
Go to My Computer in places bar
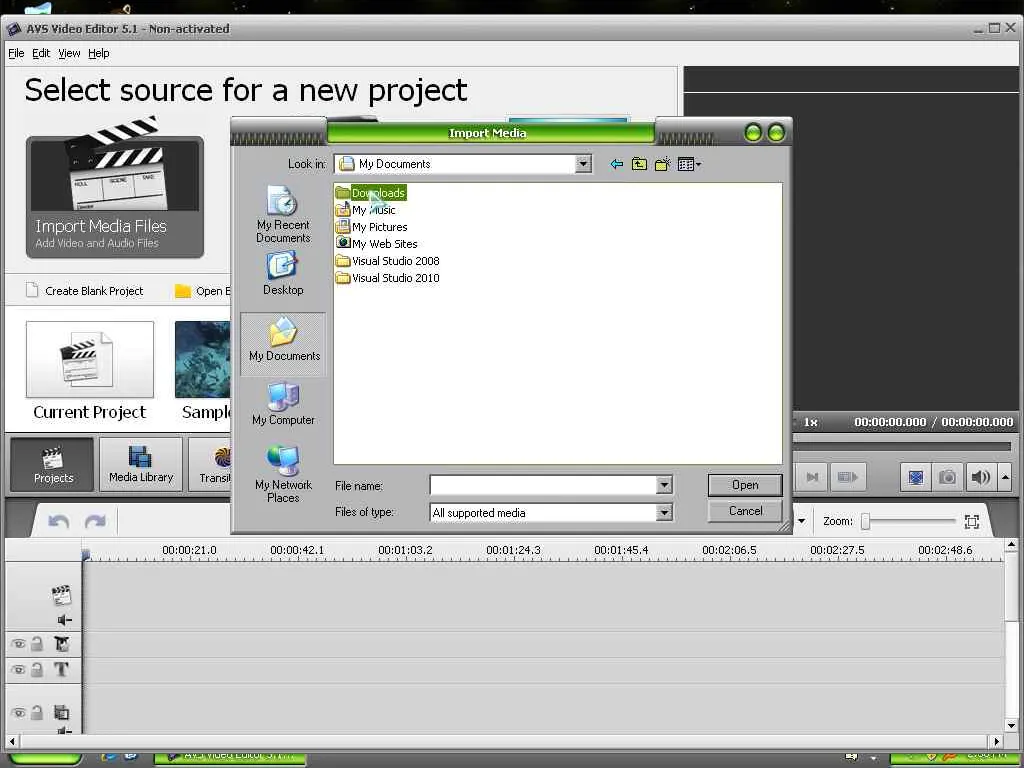point(283,404)
